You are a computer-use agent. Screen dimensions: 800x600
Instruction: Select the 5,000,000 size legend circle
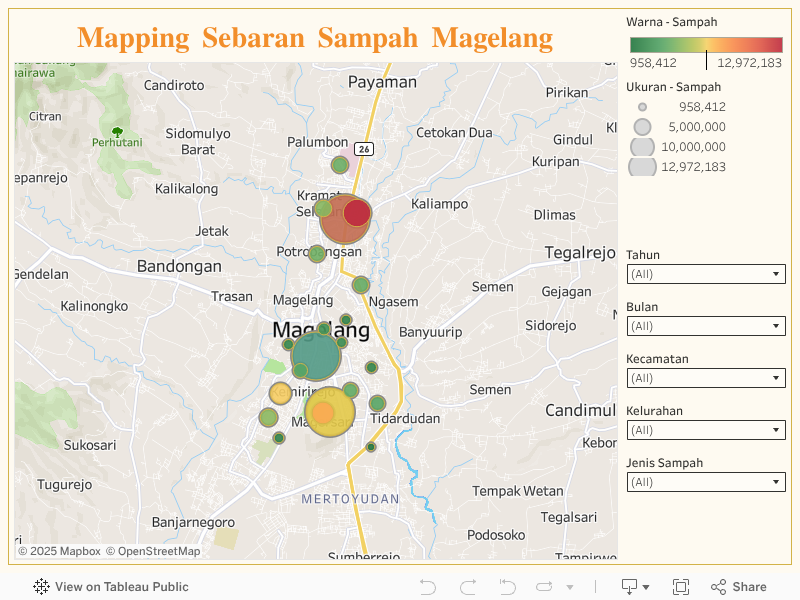pyautogui.click(x=642, y=127)
